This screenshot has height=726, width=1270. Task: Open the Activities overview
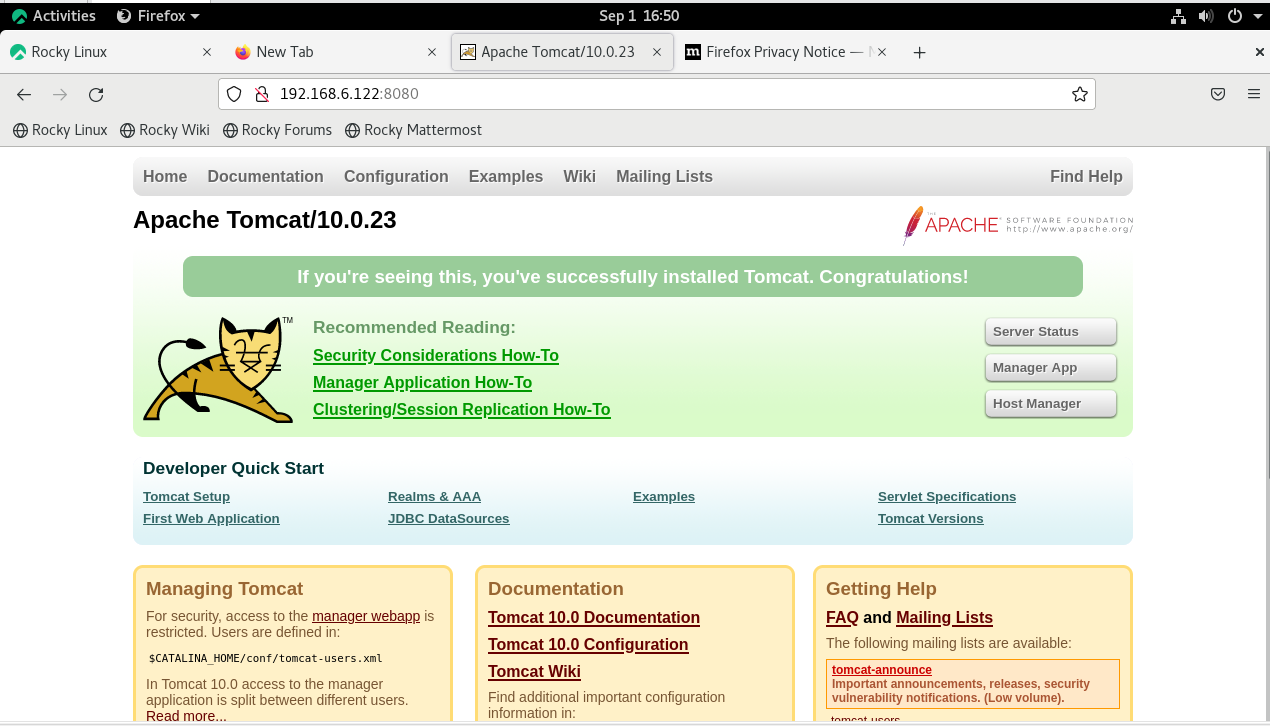(54, 16)
